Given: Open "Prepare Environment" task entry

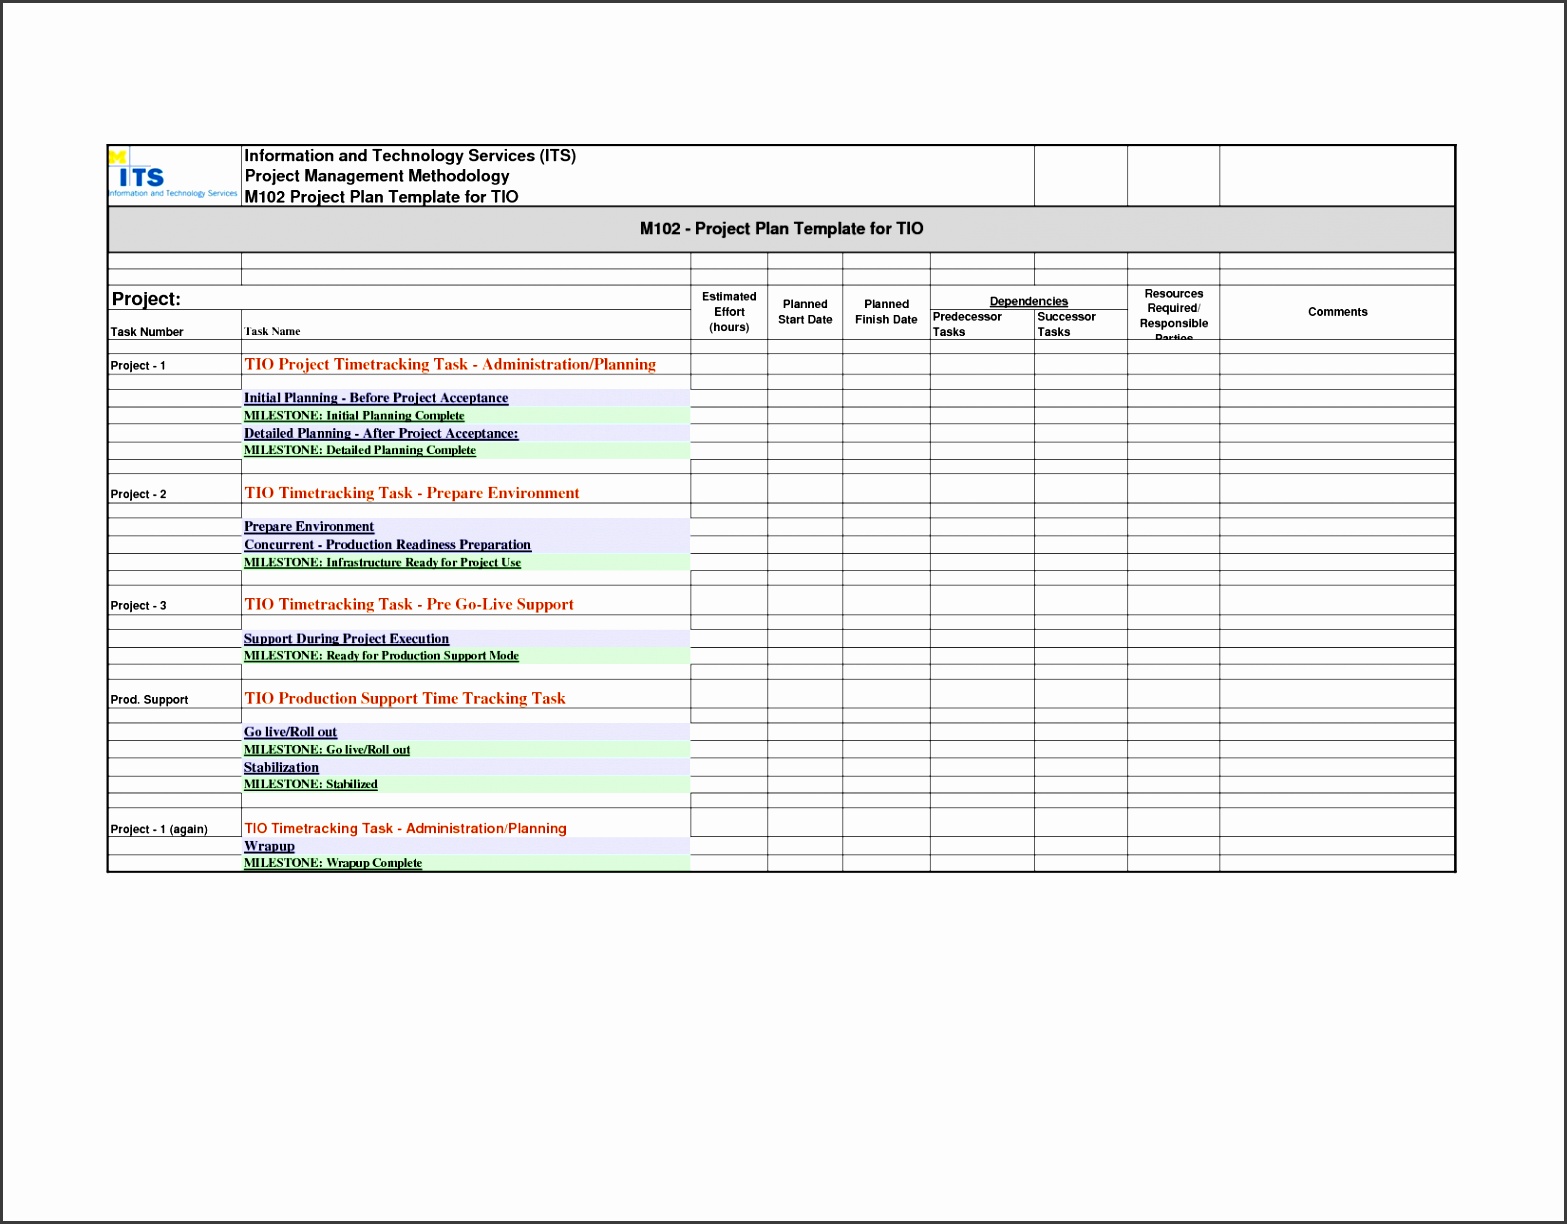Looking at the screenshot, I should point(308,526).
